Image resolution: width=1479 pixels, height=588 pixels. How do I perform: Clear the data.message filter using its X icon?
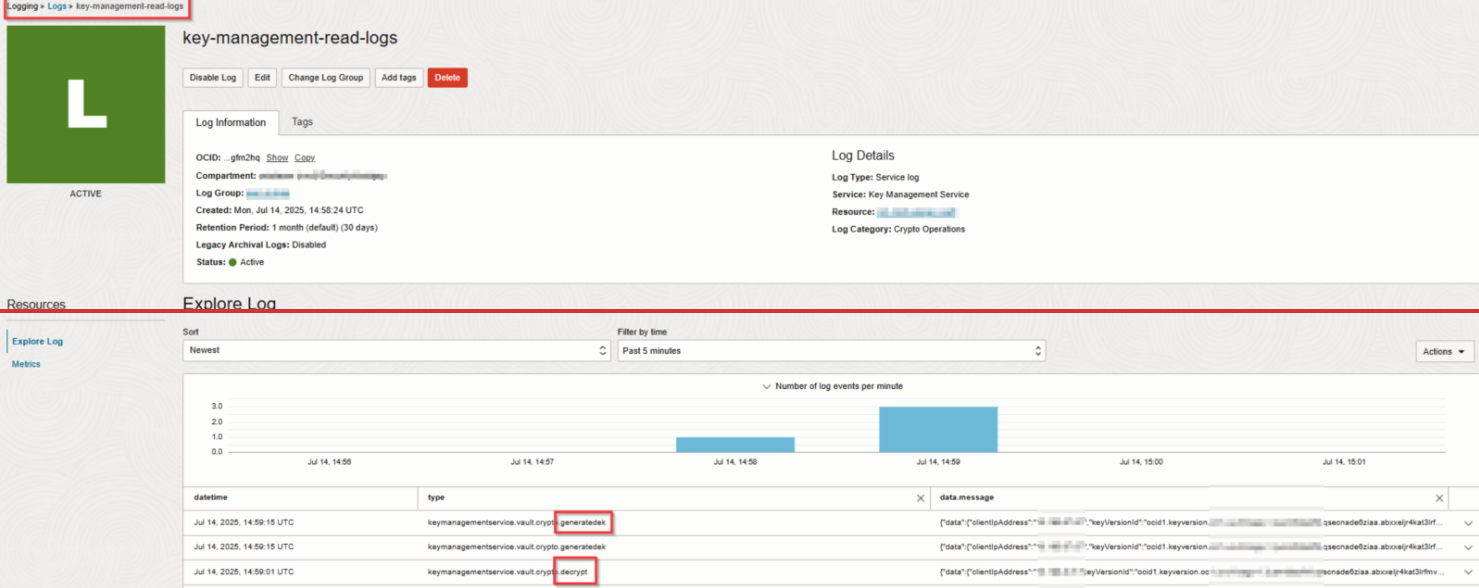pyautogui.click(x=1439, y=497)
